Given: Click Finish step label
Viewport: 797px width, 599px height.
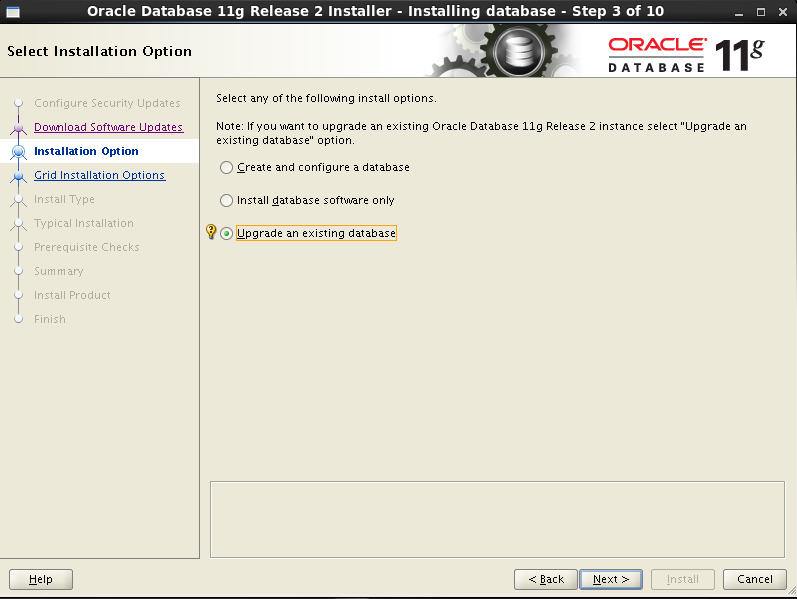Looking at the screenshot, I should [50, 319].
